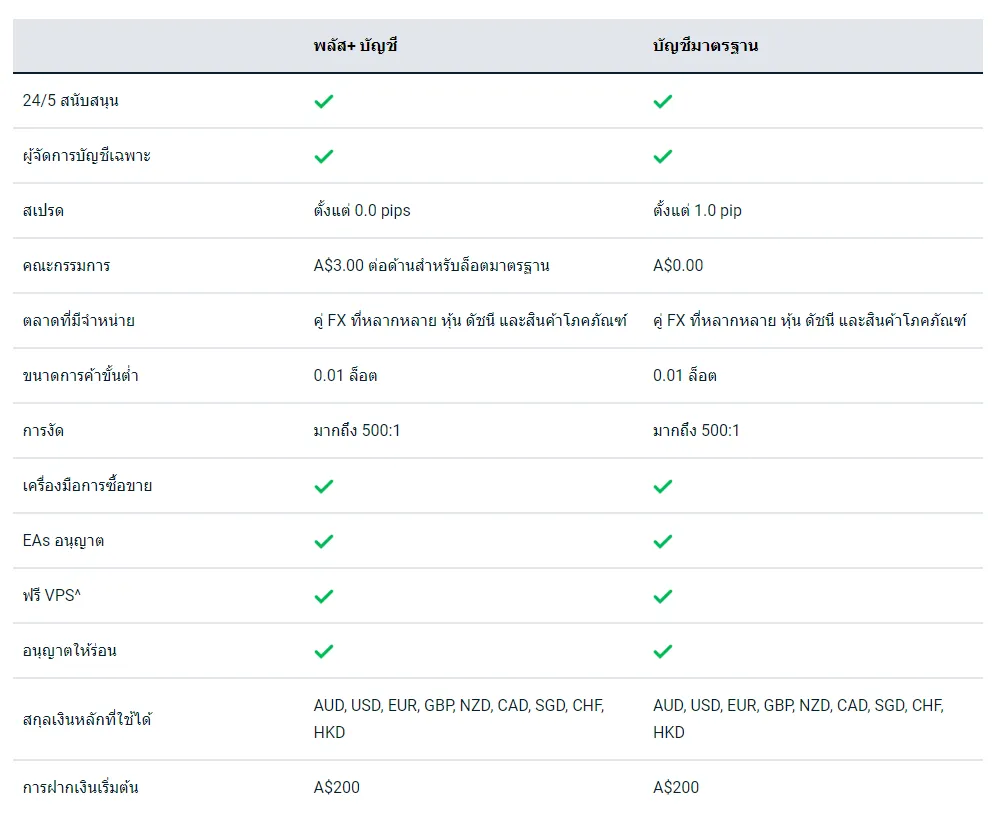The height and width of the screenshot is (837, 994).
Task: Click the A$0.00 commission value
Action: [678, 266]
